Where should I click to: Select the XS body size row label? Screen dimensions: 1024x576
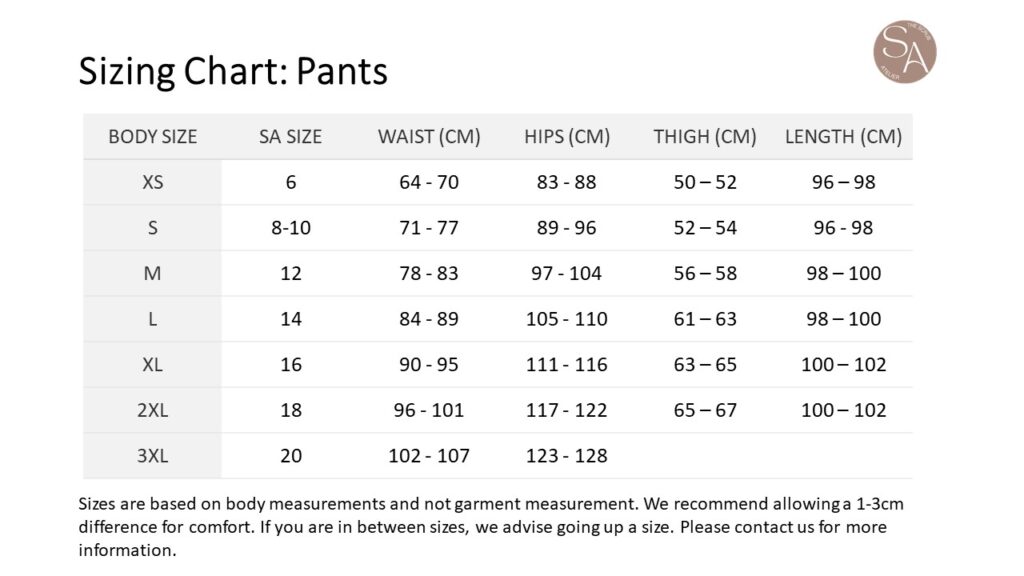click(x=152, y=183)
